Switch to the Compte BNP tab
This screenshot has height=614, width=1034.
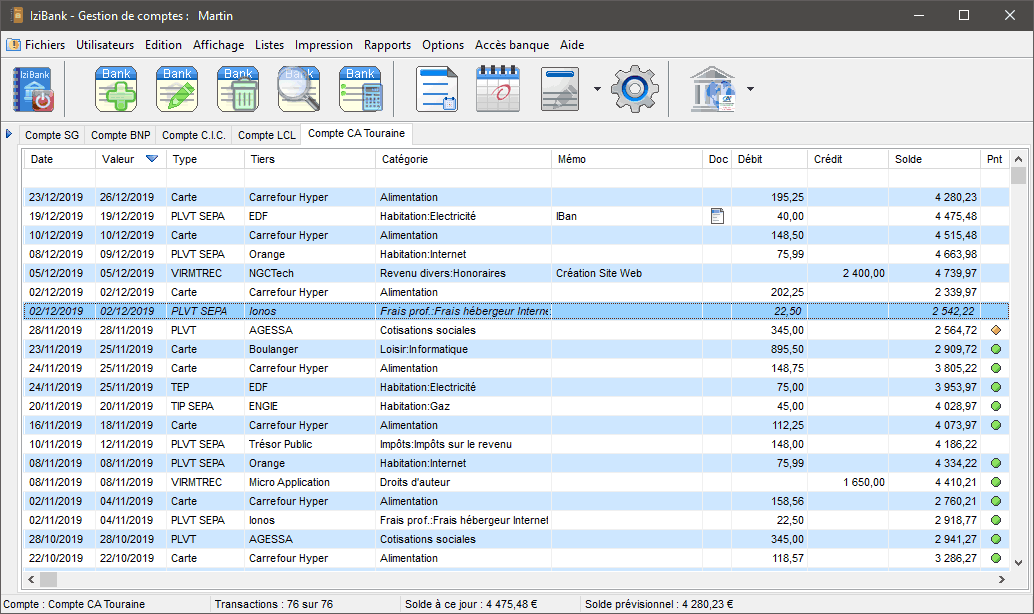pyautogui.click(x=119, y=135)
